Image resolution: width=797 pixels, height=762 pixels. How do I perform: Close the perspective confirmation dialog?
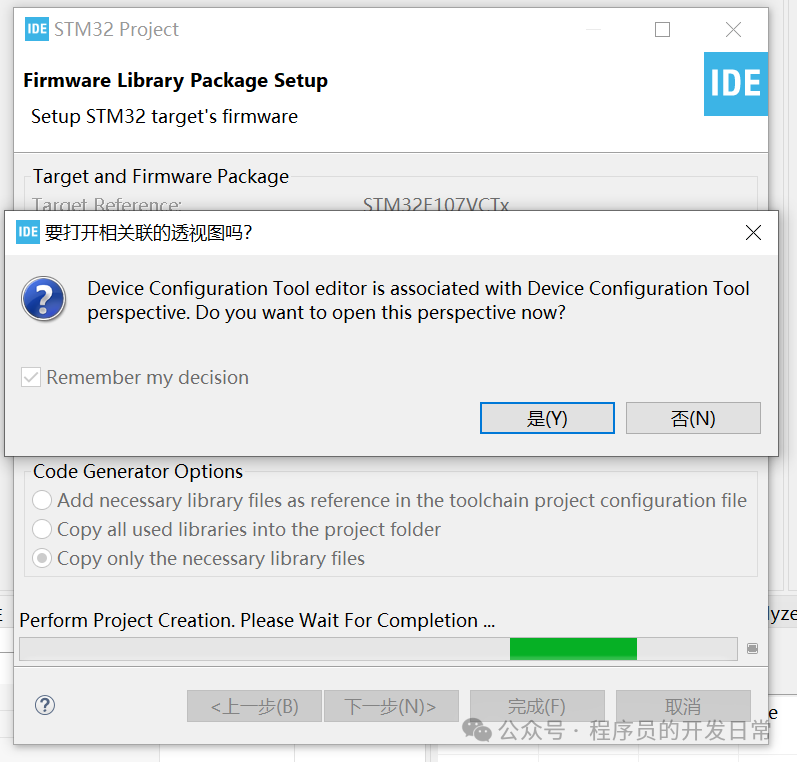753,233
